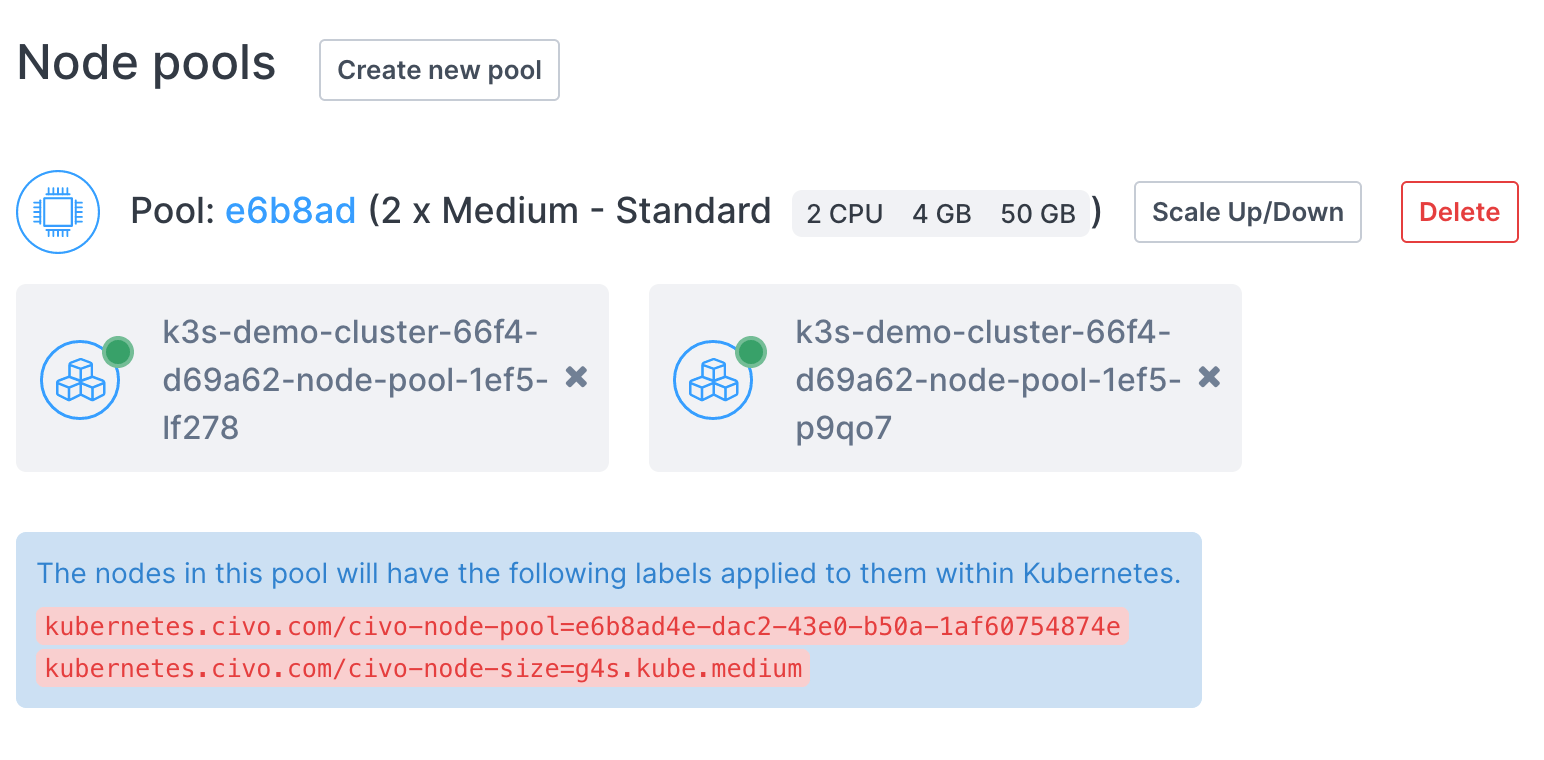Remove node ending in lf278
The height and width of the screenshot is (760, 1544).
click(576, 377)
